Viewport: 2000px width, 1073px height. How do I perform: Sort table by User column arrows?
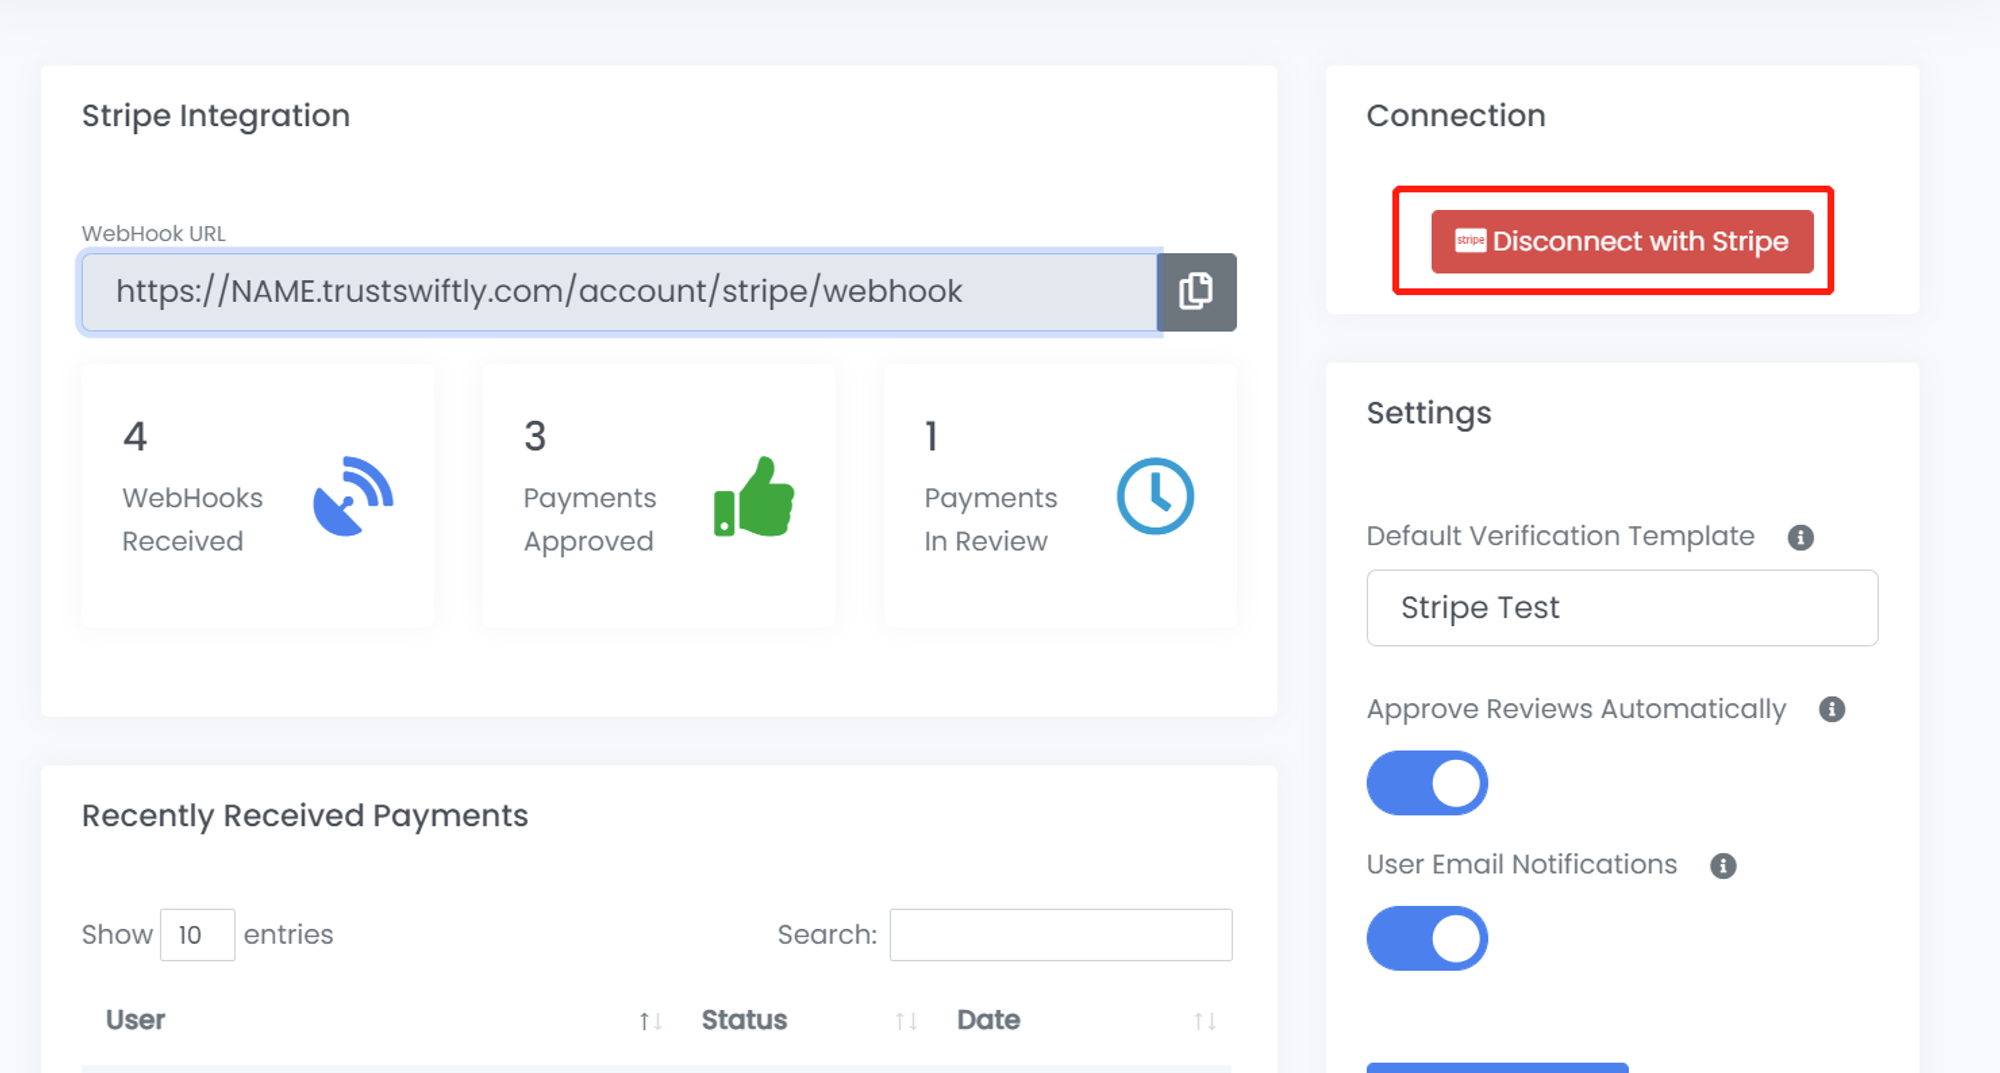650,1021
